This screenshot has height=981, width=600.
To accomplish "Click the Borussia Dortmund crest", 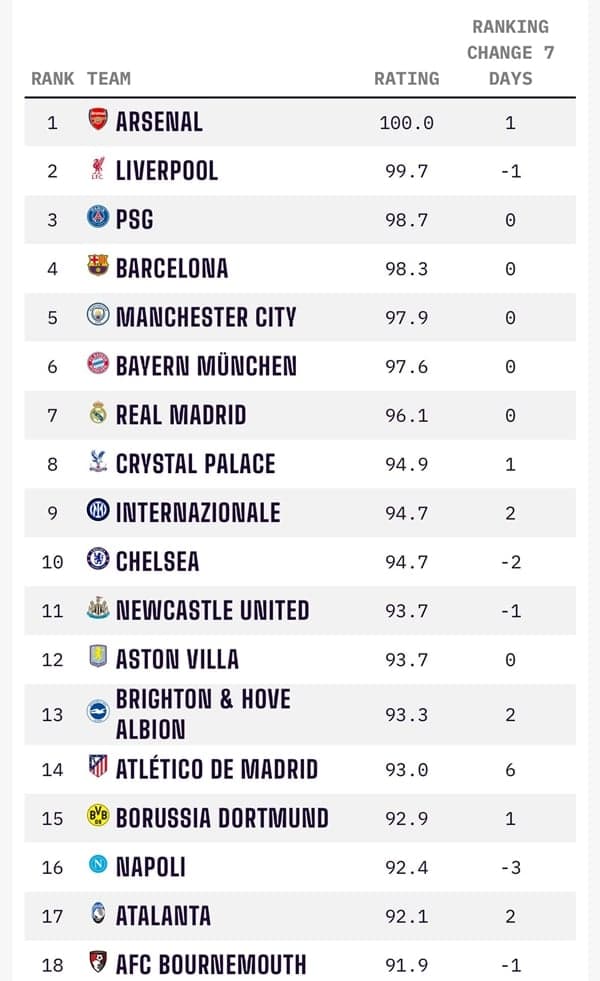I will tap(97, 817).
